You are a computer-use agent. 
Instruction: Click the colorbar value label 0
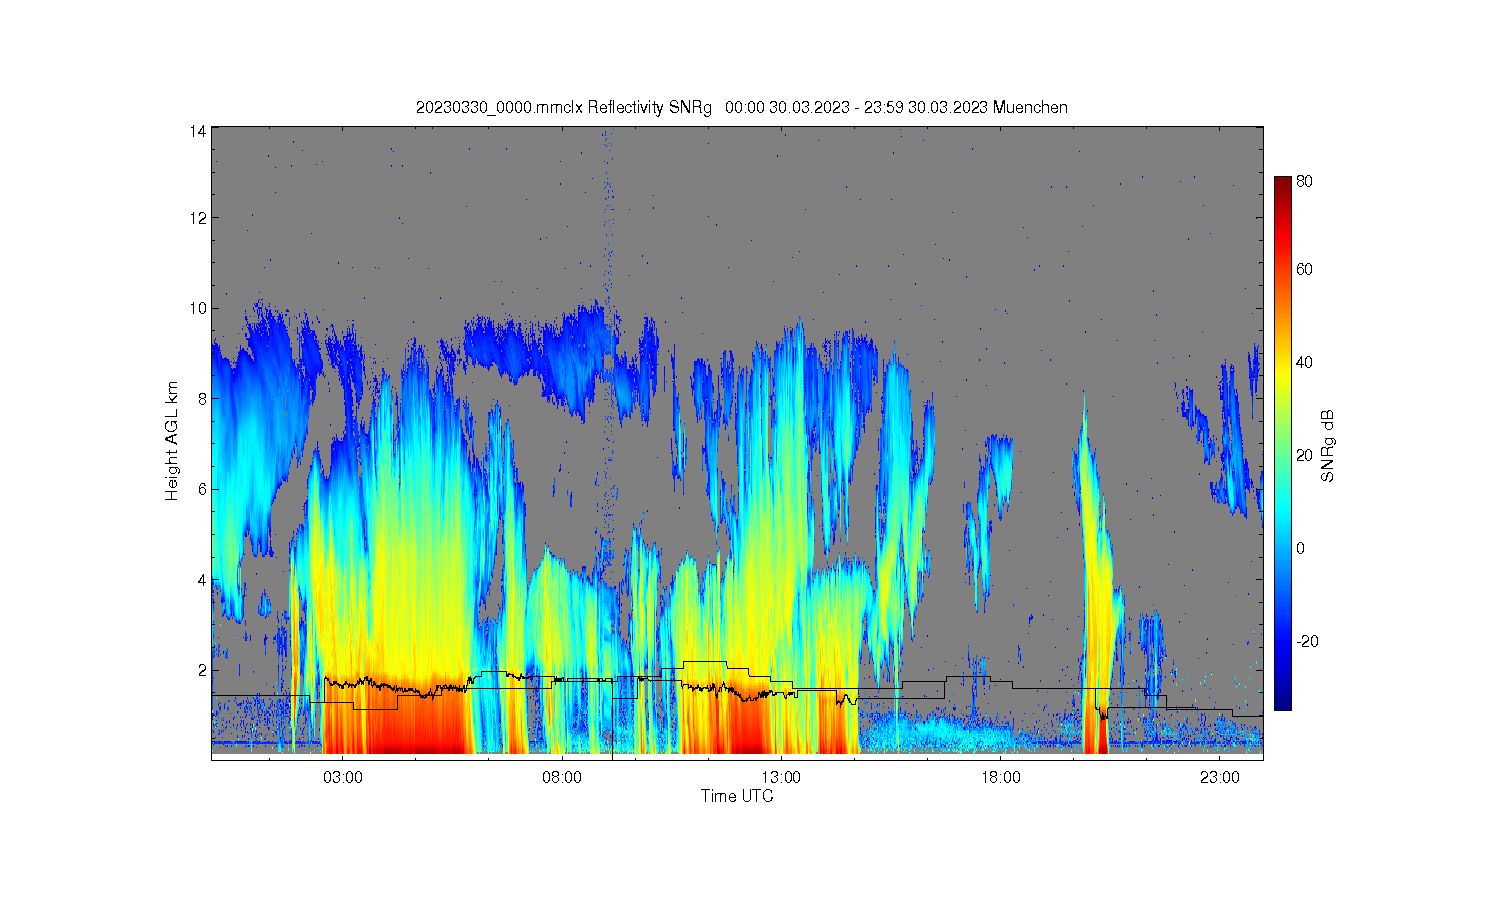(1300, 549)
